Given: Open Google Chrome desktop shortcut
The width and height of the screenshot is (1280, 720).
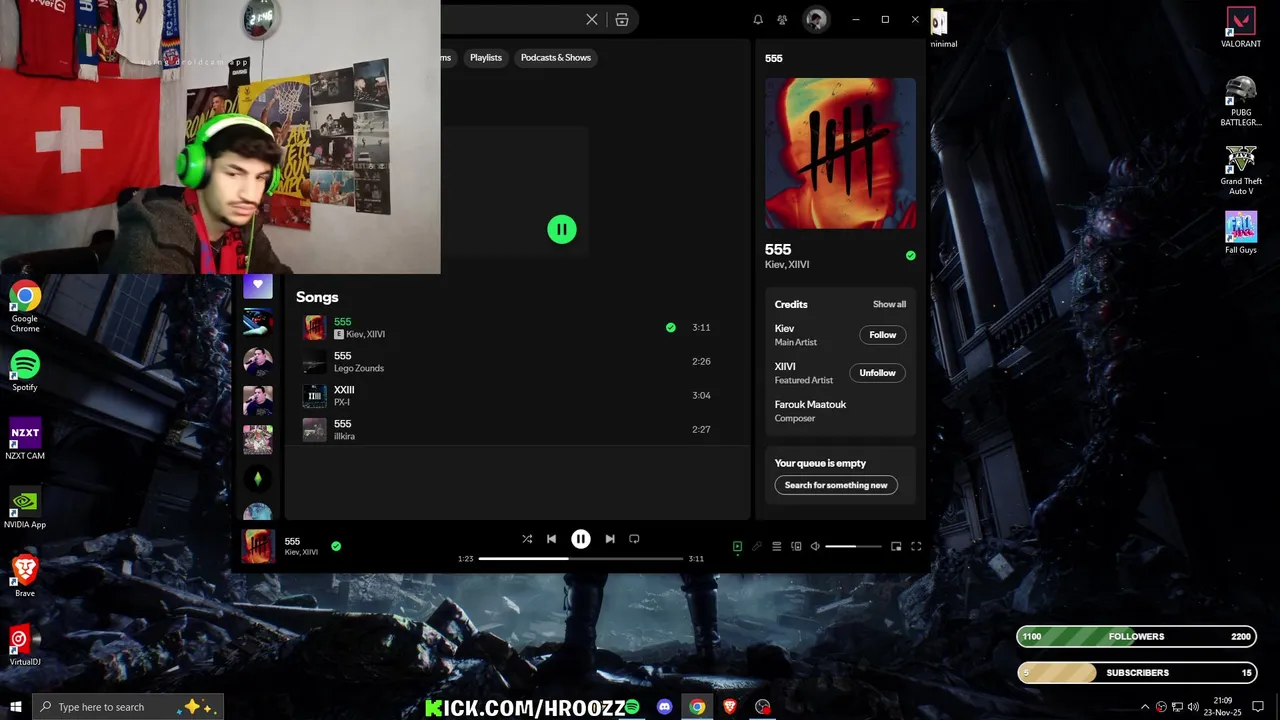Looking at the screenshot, I should [x=25, y=307].
